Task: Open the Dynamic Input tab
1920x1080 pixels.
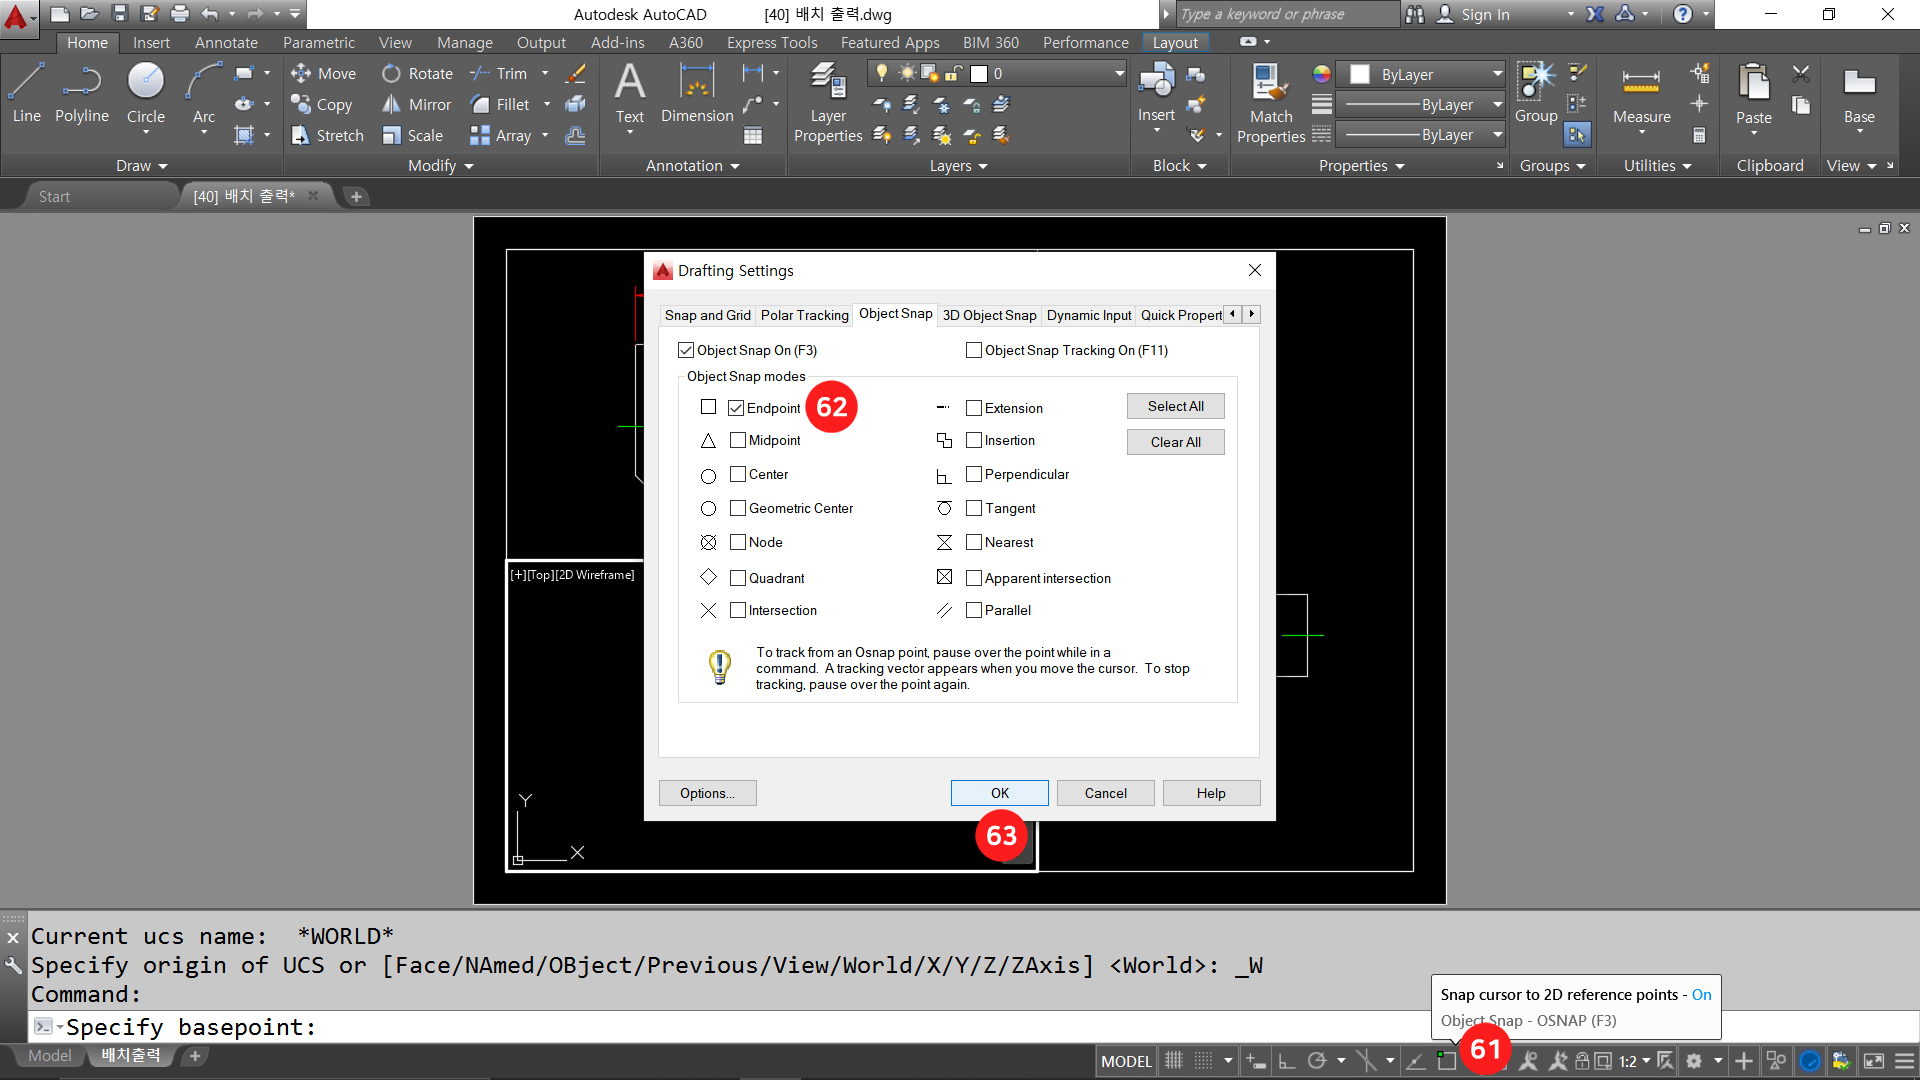Action: click(1089, 315)
